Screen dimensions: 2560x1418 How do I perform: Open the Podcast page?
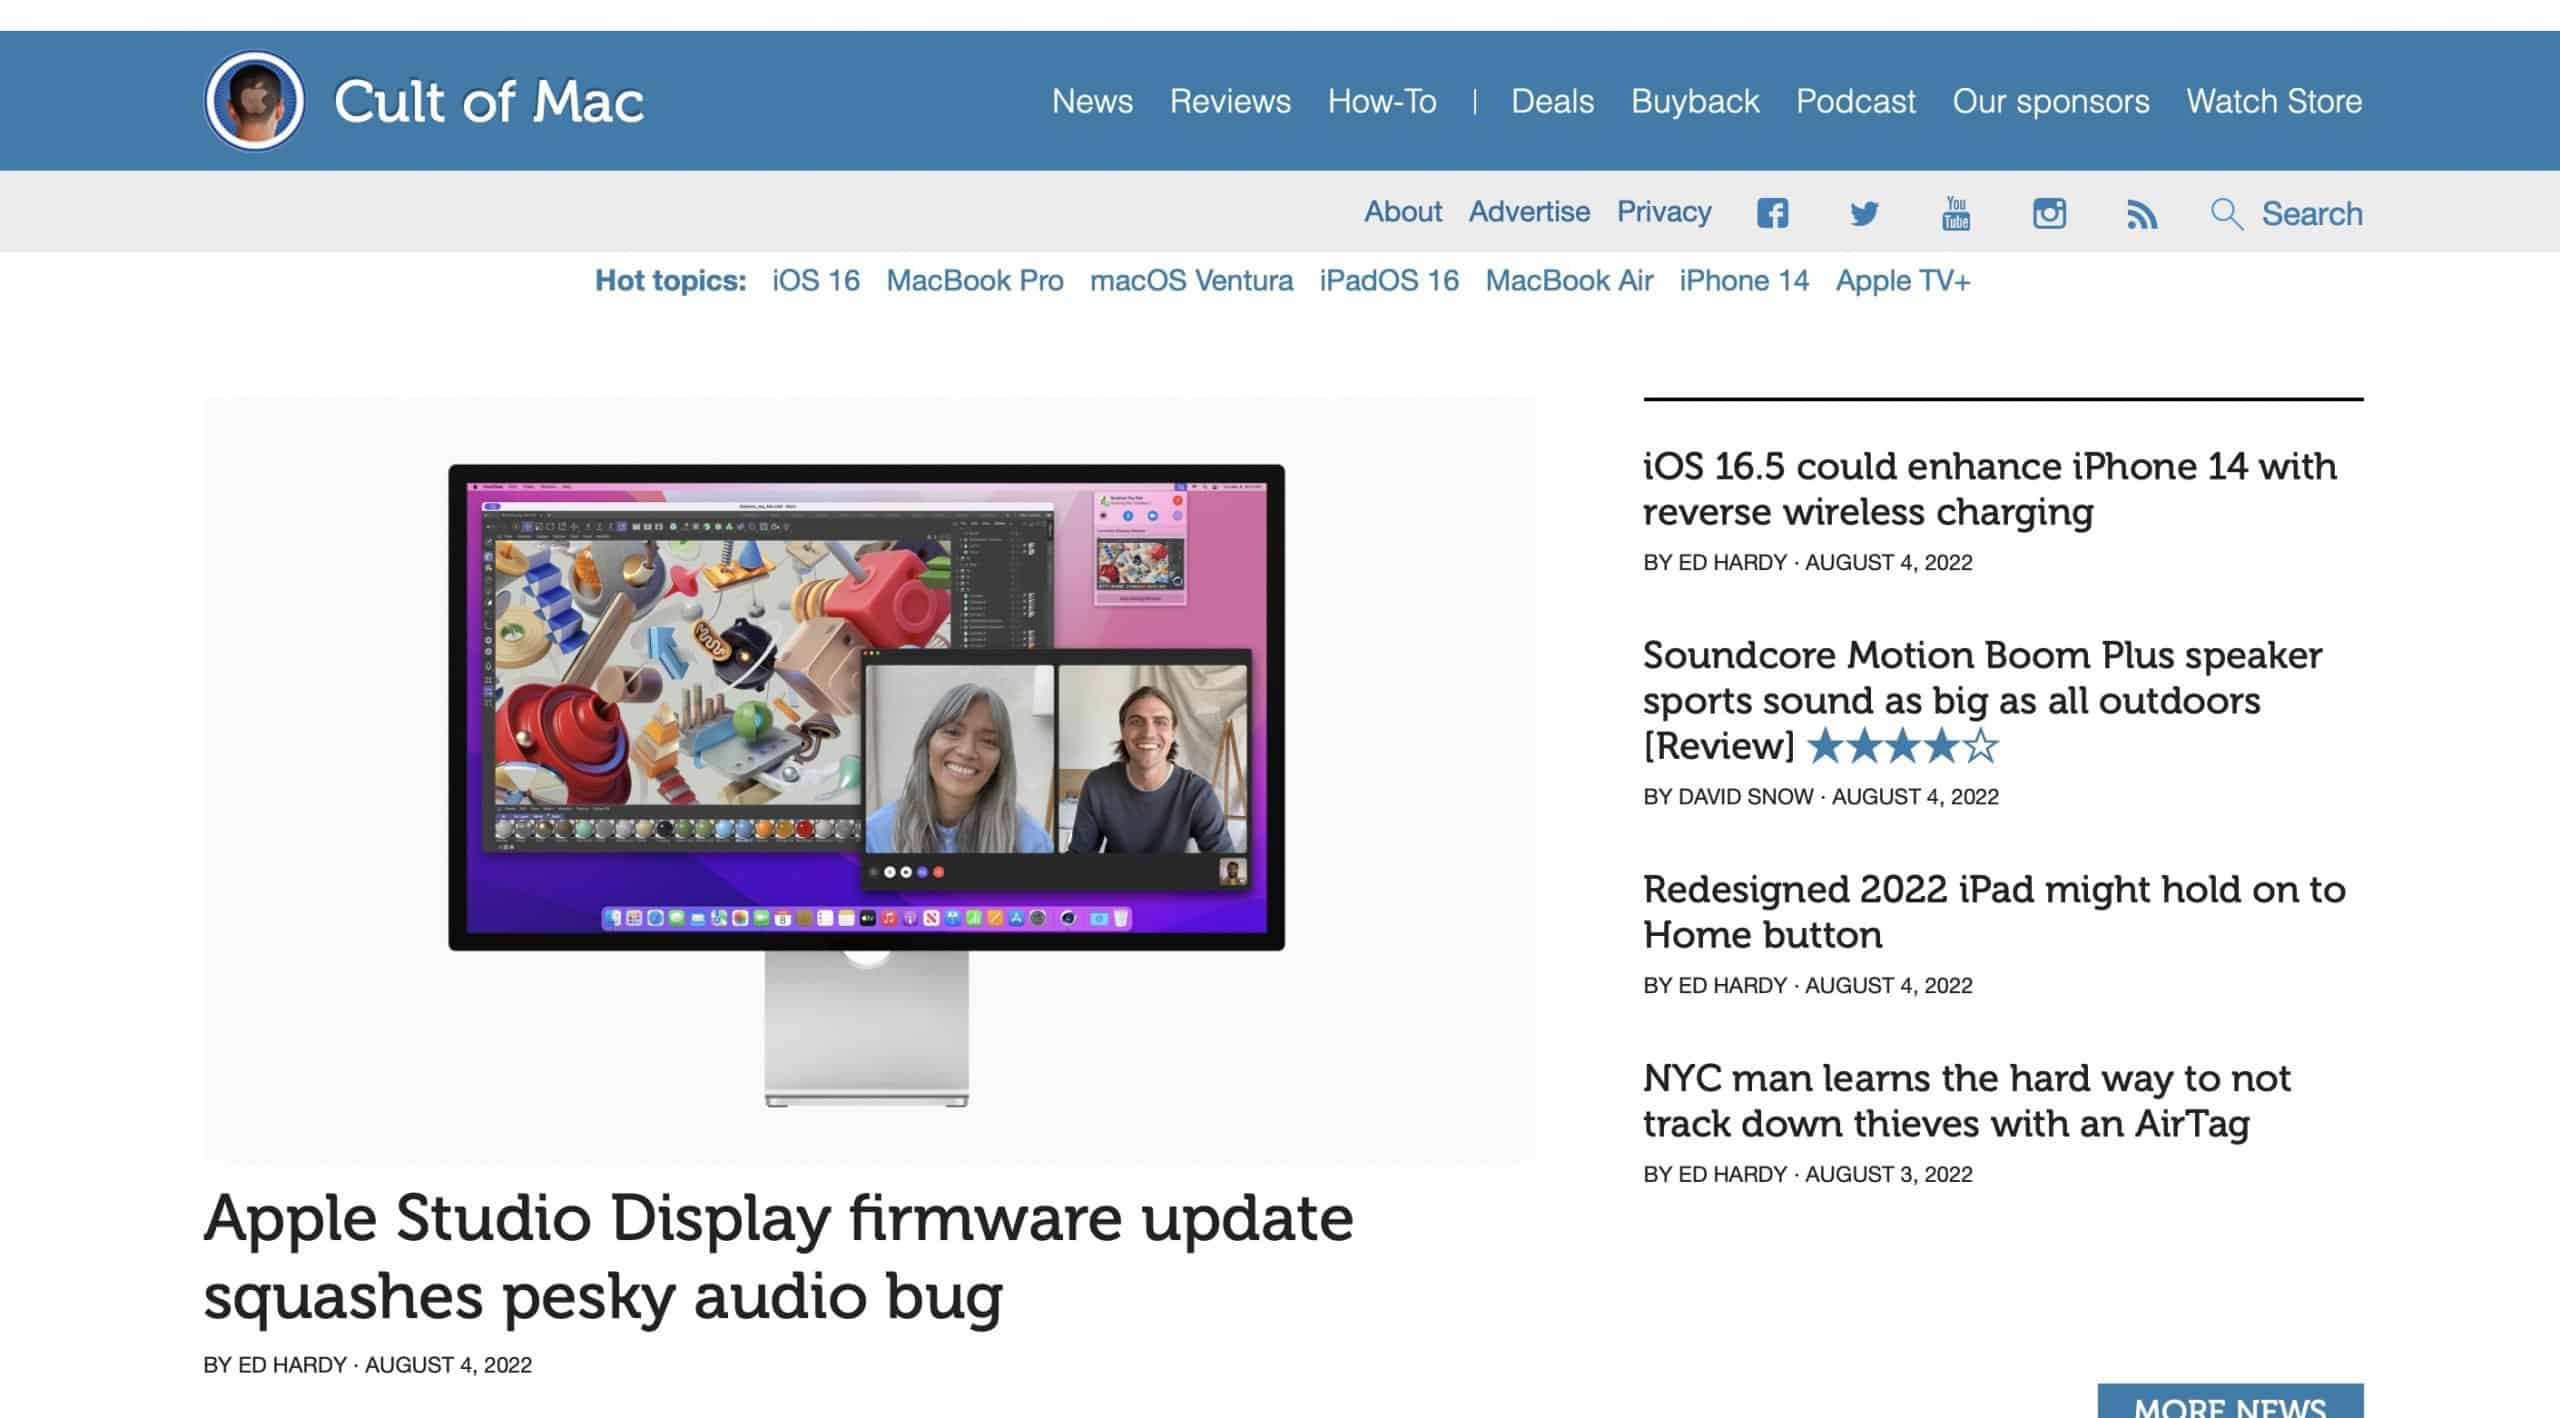click(x=1855, y=101)
